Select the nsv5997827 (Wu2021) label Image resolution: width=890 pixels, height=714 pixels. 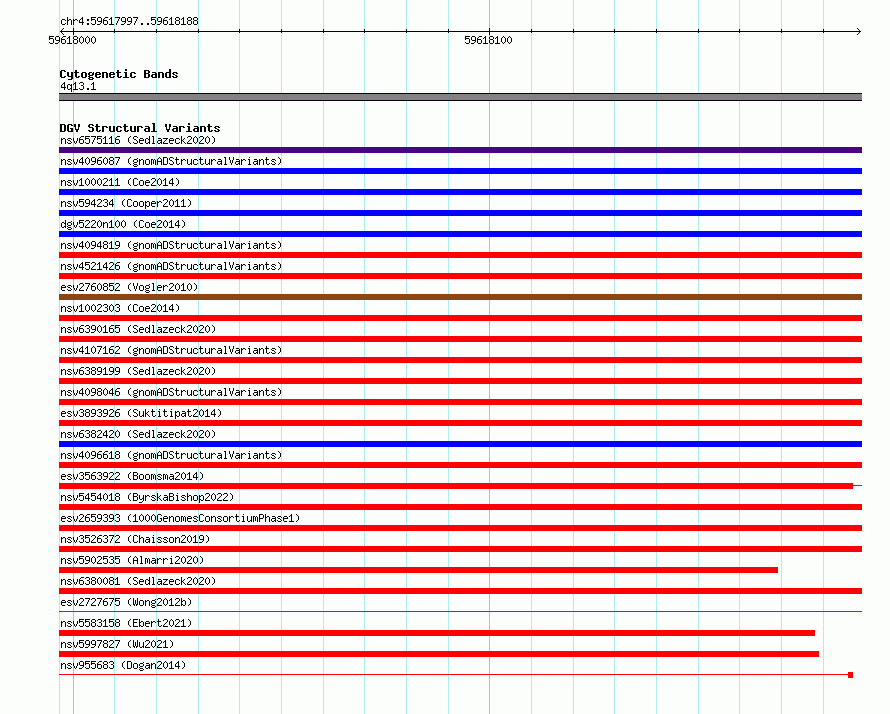coord(117,644)
